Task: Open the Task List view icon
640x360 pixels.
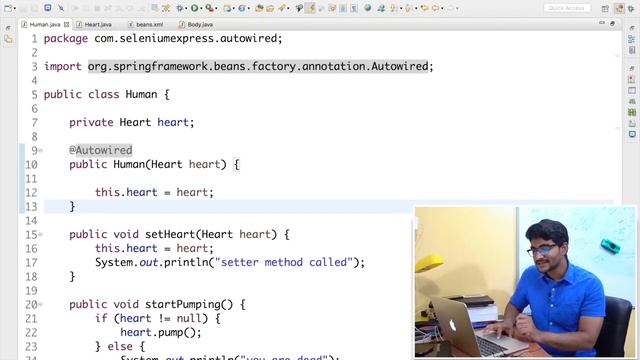Action: [632, 50]
